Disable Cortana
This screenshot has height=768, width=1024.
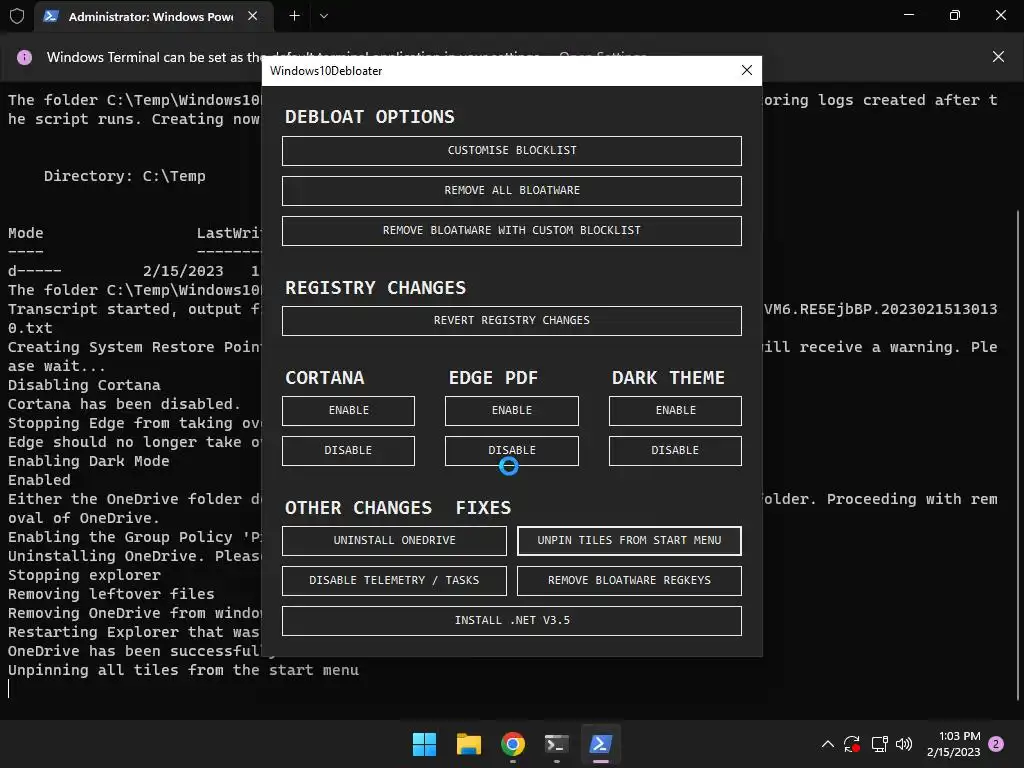348,451
